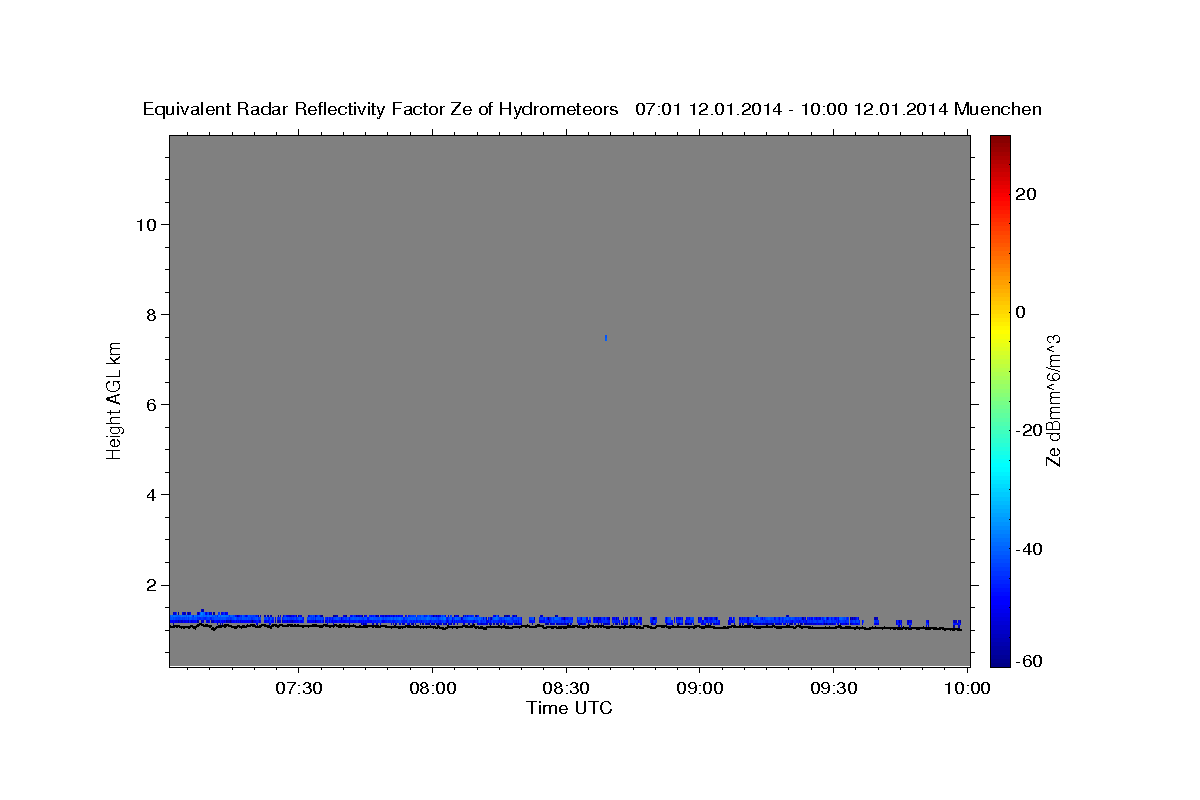The width and height of the screenshot is (1200, 800).
Task: Click the 07:30 time tick label
Action: 298,688
